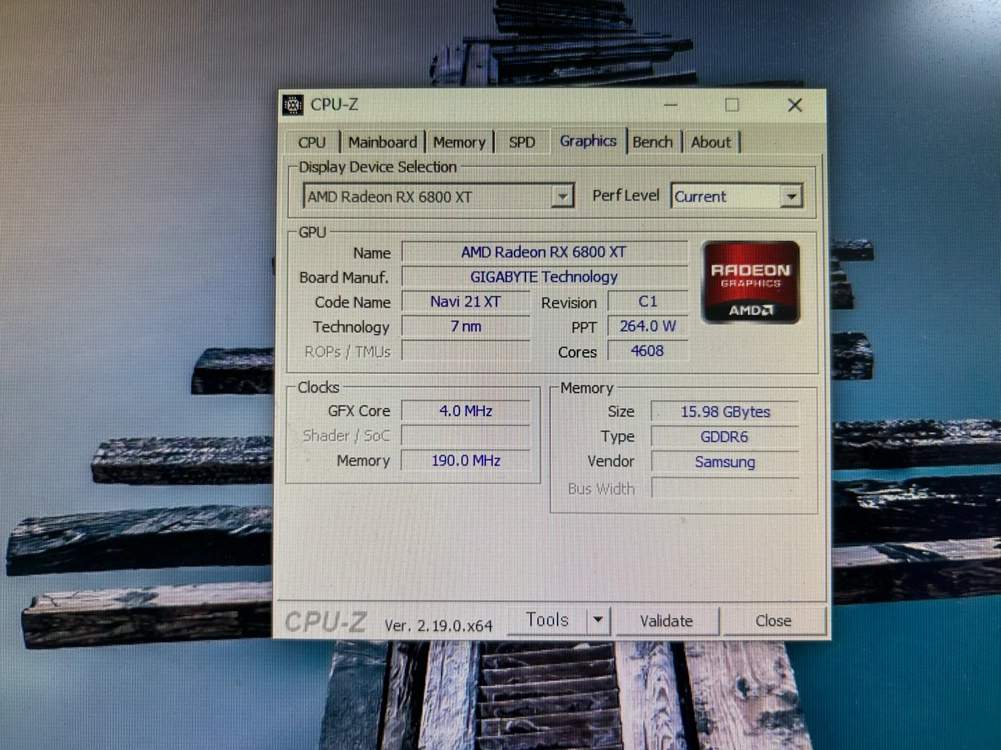
Task: Switch to the CPU tab
Action: pos(312,142)
